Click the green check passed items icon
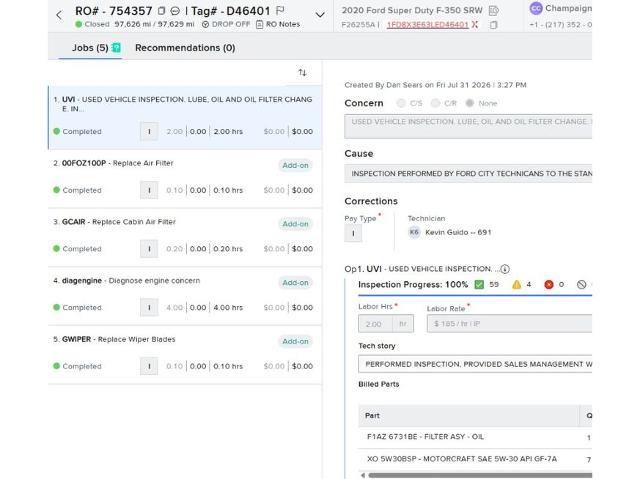640x479 pixels. 479,284
